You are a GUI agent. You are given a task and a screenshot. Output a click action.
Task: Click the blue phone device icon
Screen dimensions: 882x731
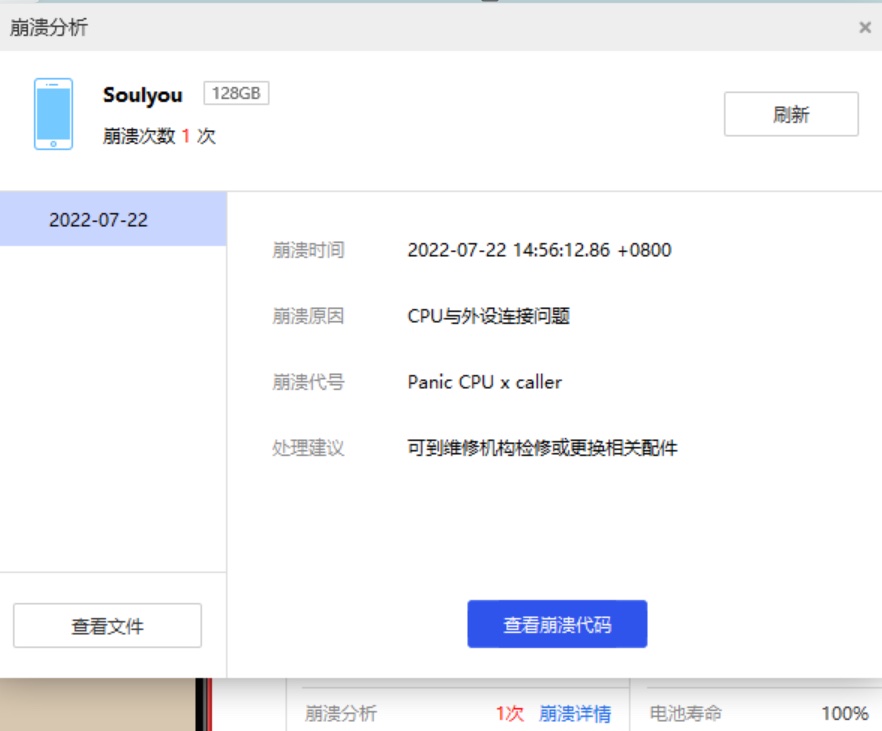coord(53,114)
